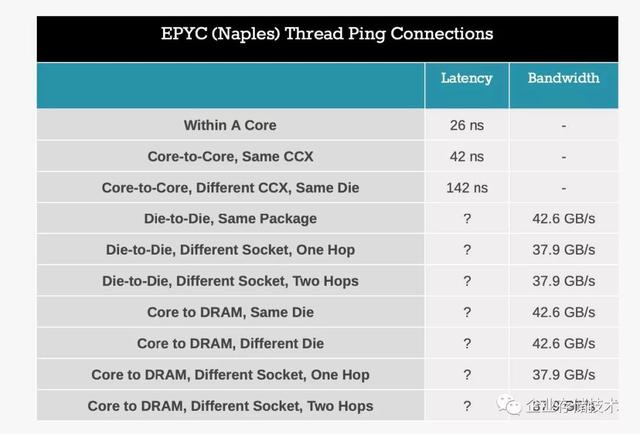The image size is (640, 434).
Task: Select the Bandwidth column header
Action: 563,78
